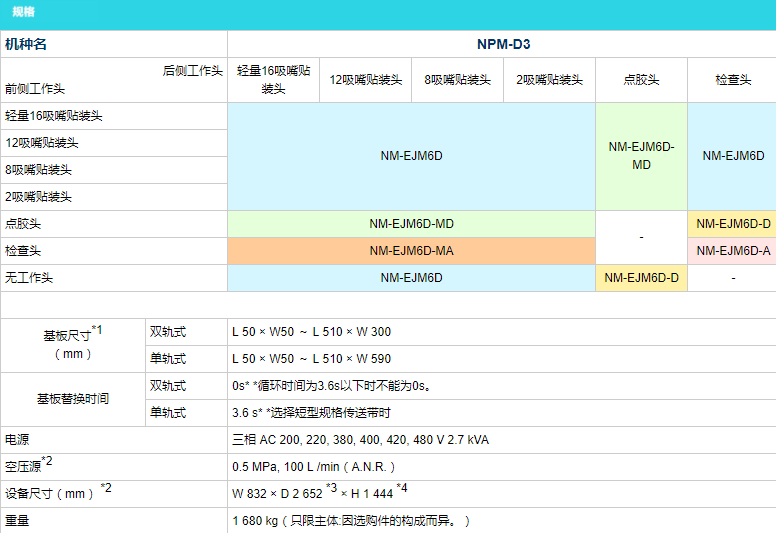776x533 pixels.
Task: Select the 2吸嘴贴装头 column header
Action: coord(549,80)
